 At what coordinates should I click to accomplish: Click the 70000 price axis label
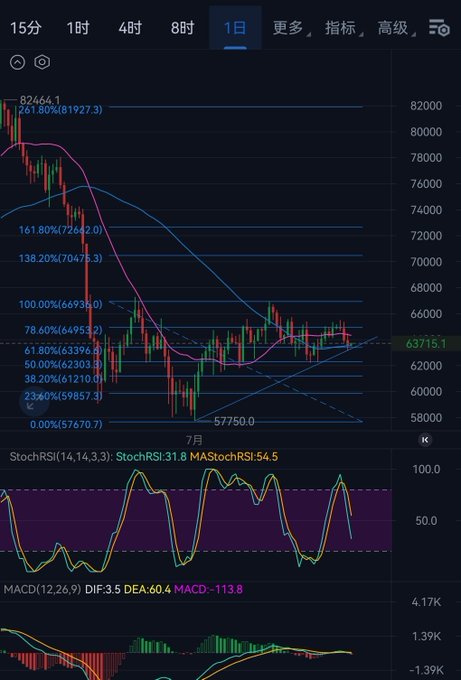426,262
